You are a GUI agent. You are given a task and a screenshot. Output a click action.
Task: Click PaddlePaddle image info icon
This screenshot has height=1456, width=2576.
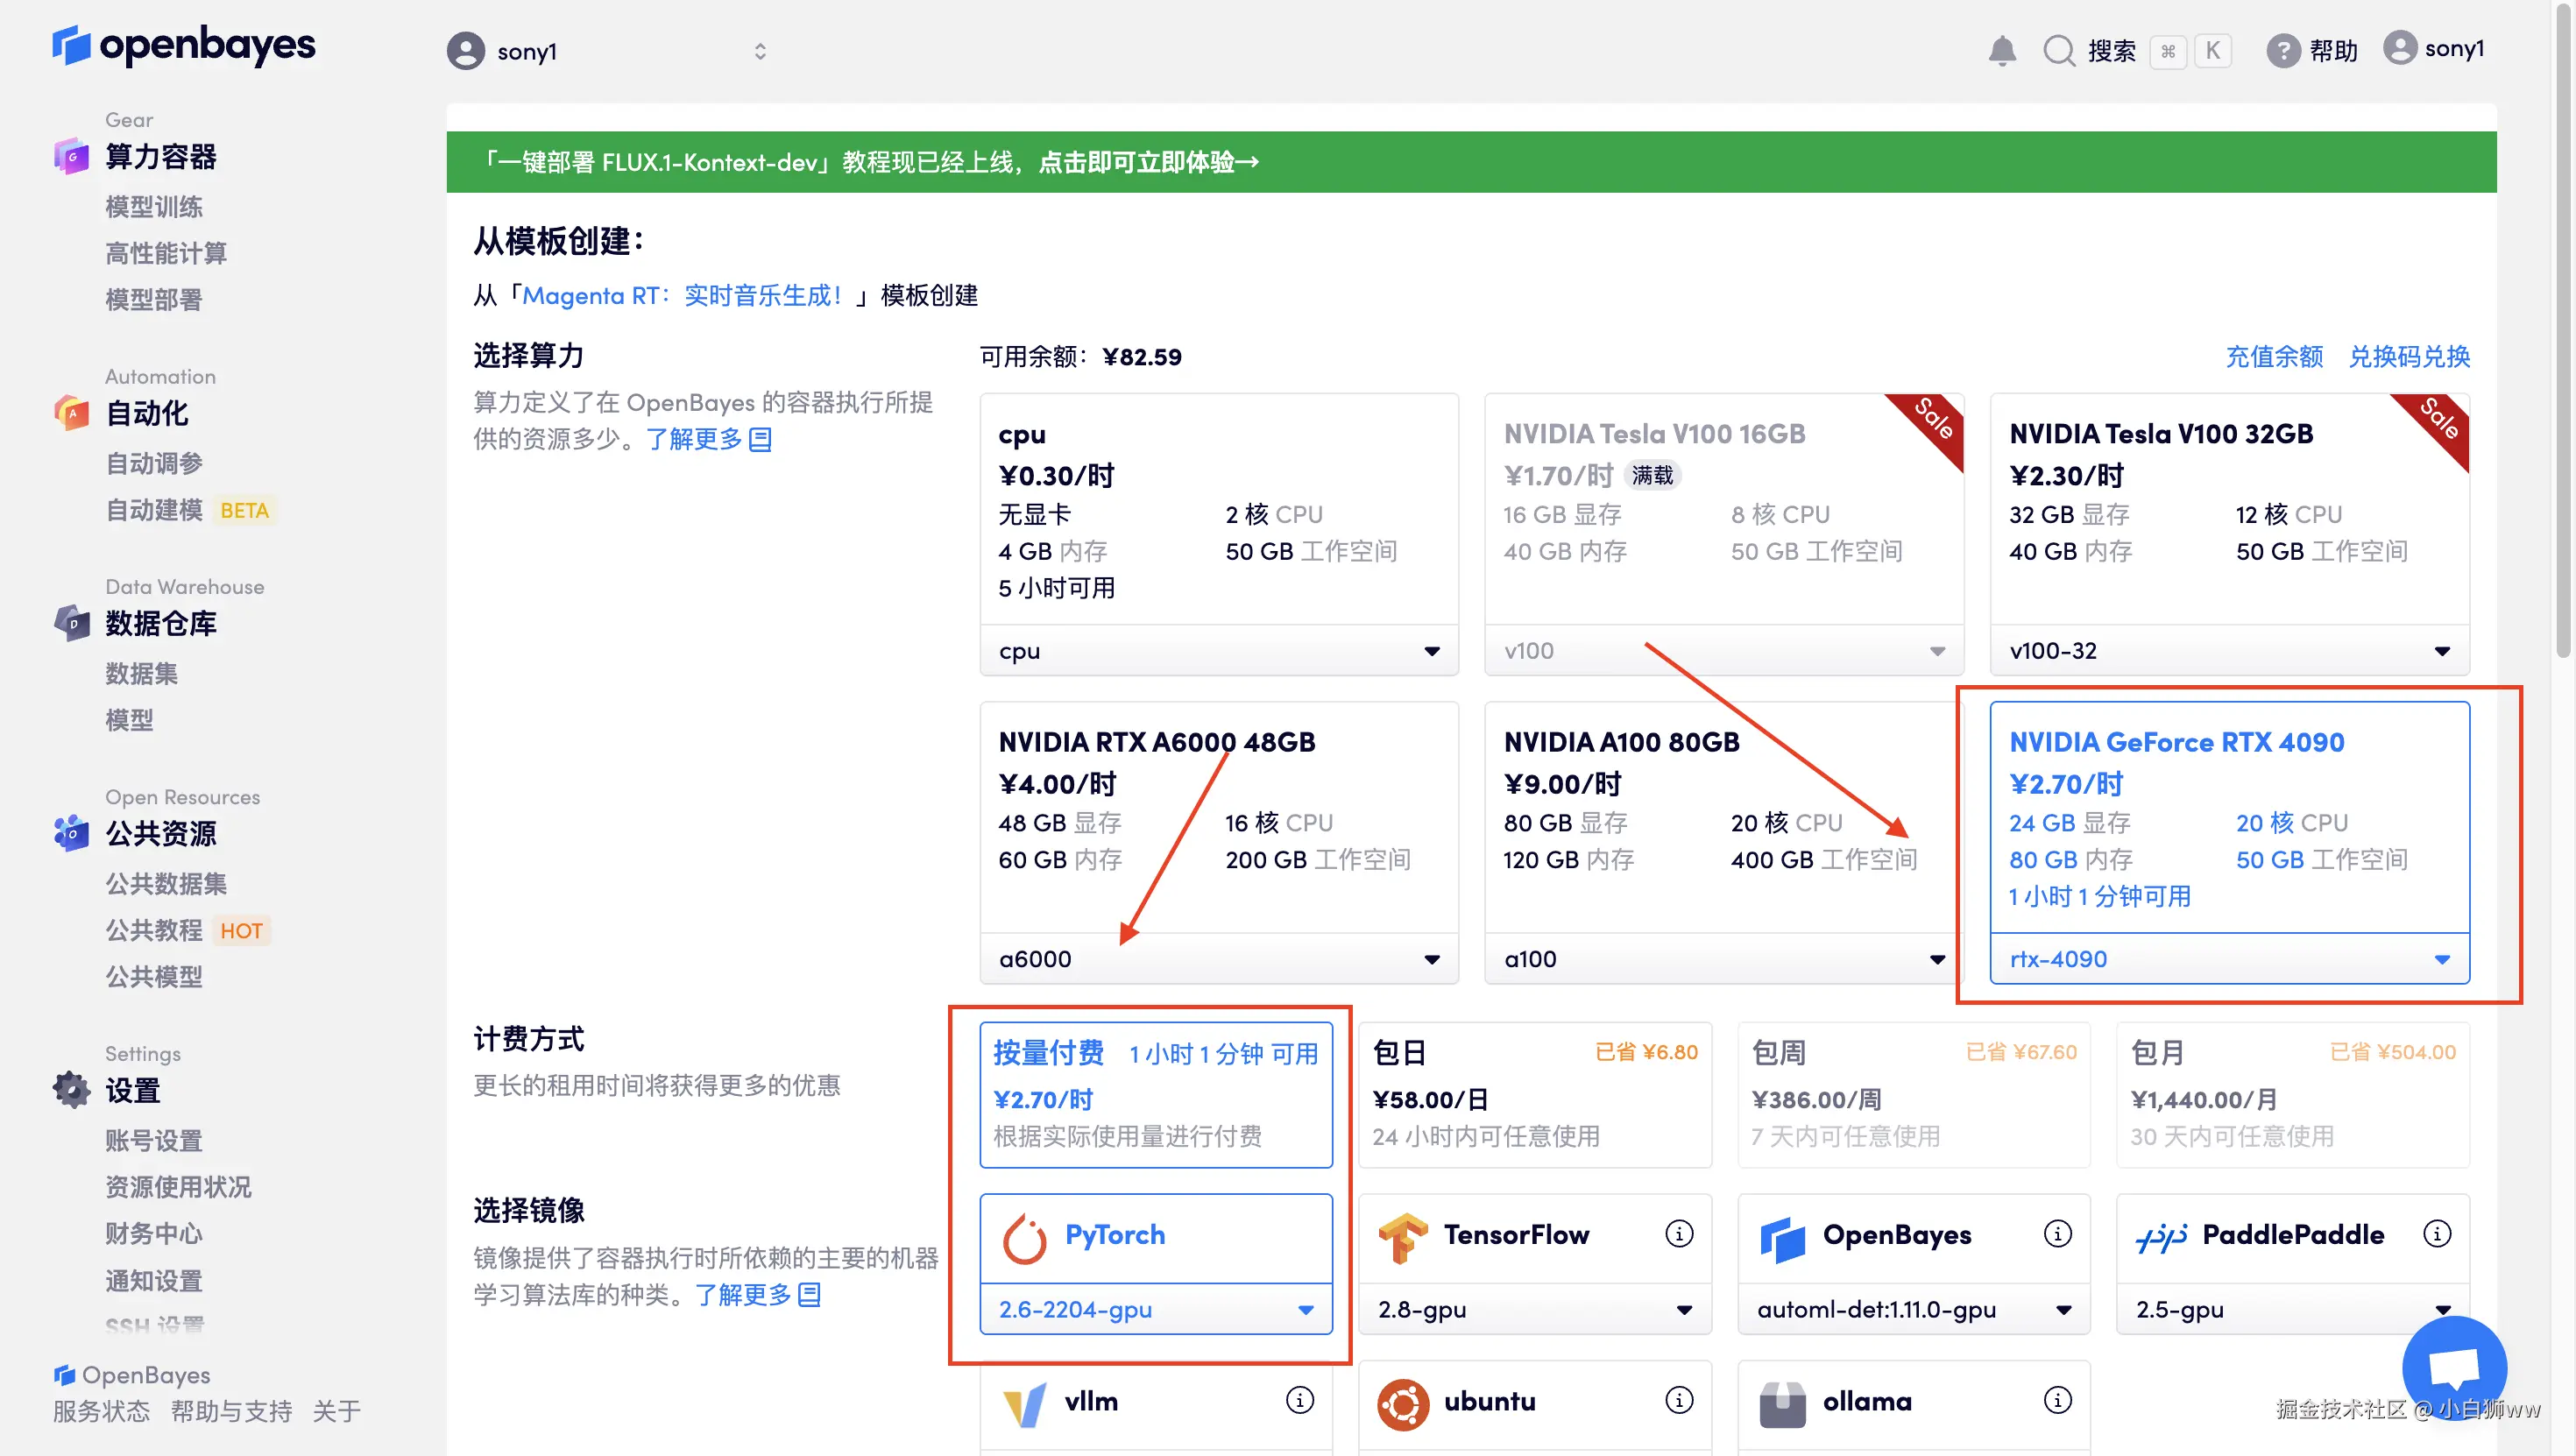[2437, 1234]
